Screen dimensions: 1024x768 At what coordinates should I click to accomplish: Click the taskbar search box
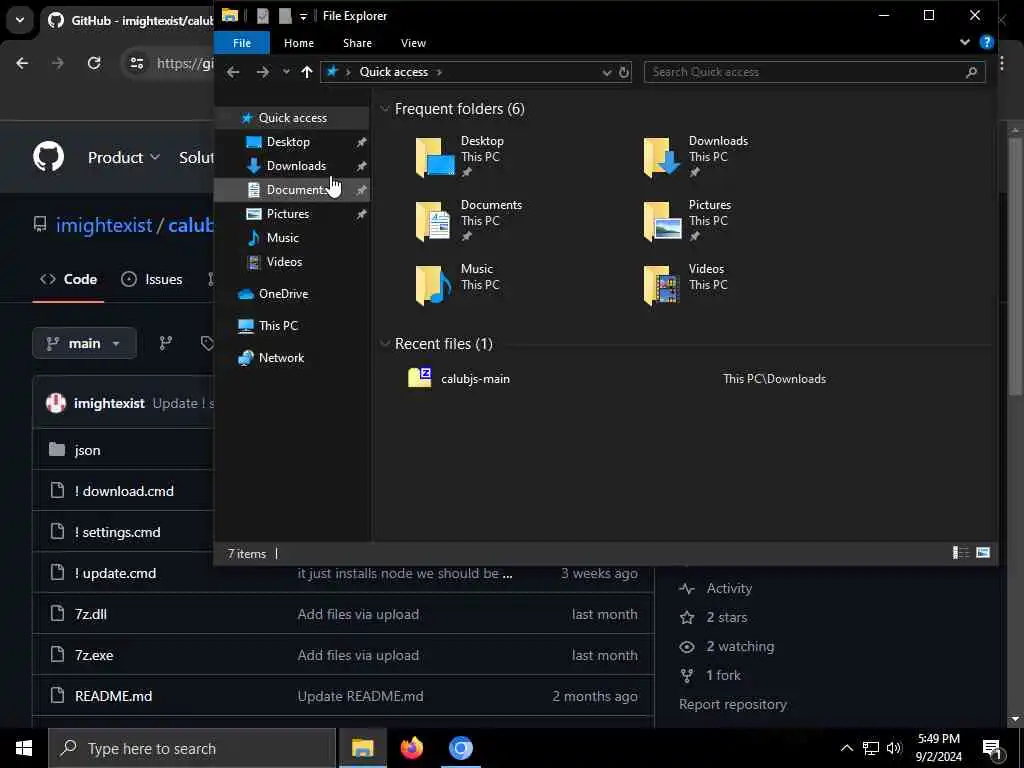192,748
